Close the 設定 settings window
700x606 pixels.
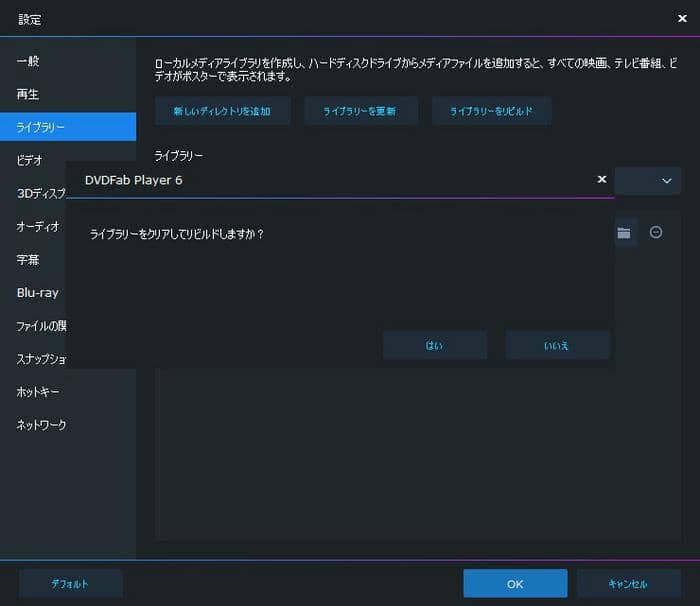pos(682,18)
